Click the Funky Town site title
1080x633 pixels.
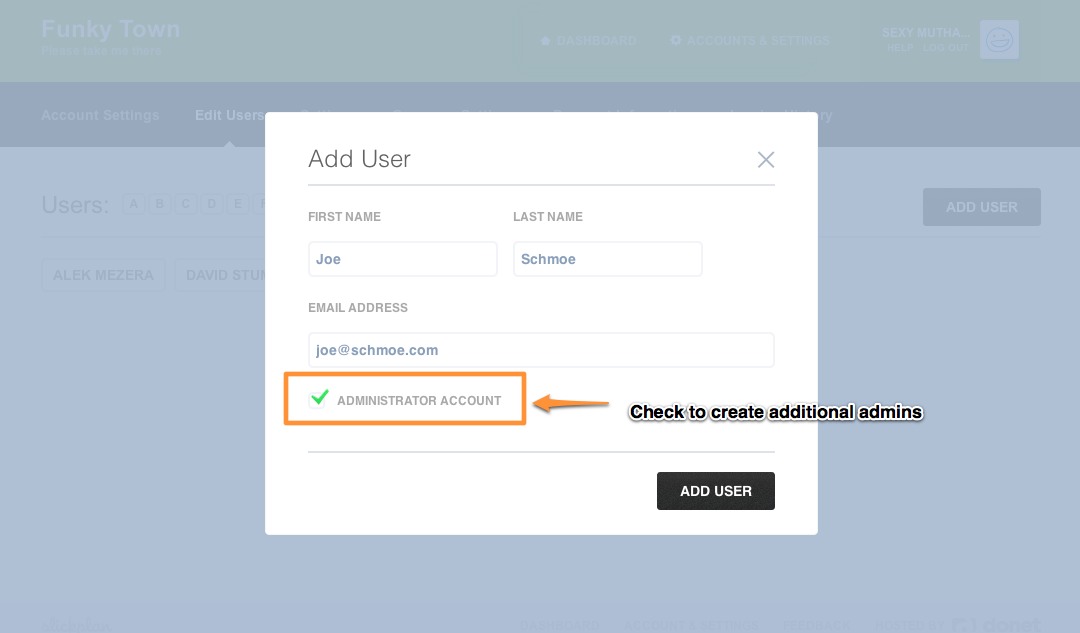point(111,28)
